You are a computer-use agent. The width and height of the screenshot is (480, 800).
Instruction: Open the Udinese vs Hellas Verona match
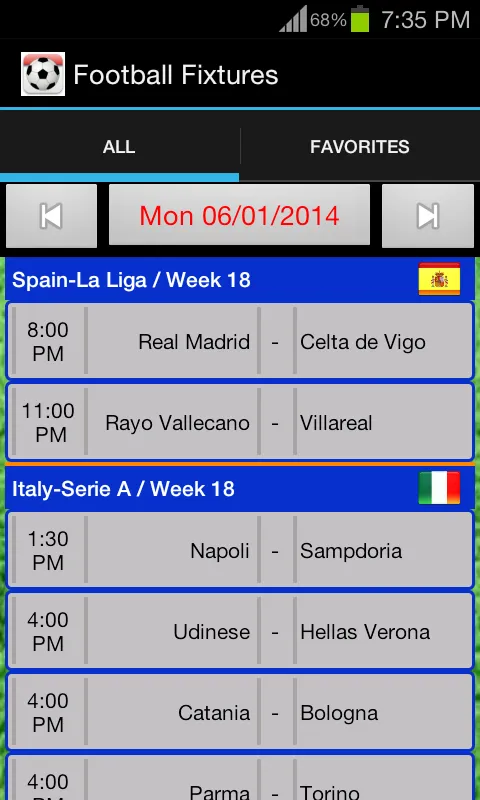(x=240, y=631)
